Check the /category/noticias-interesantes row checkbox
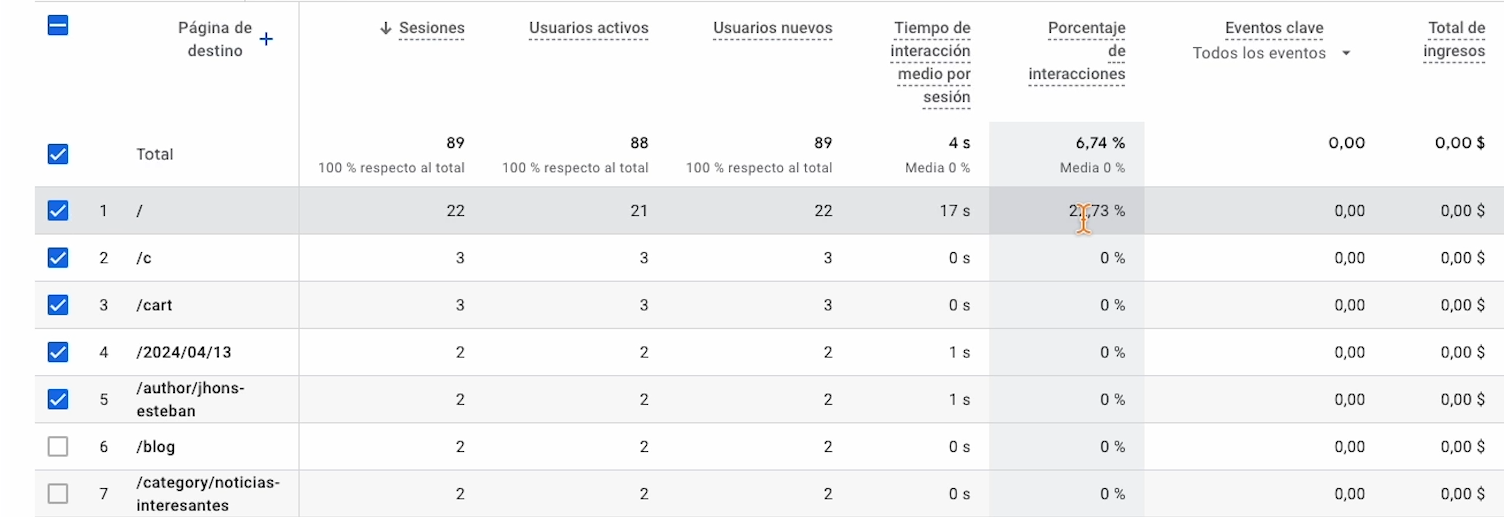The image size is (1504, 517). pyautogui.click(x=58, y=494)
